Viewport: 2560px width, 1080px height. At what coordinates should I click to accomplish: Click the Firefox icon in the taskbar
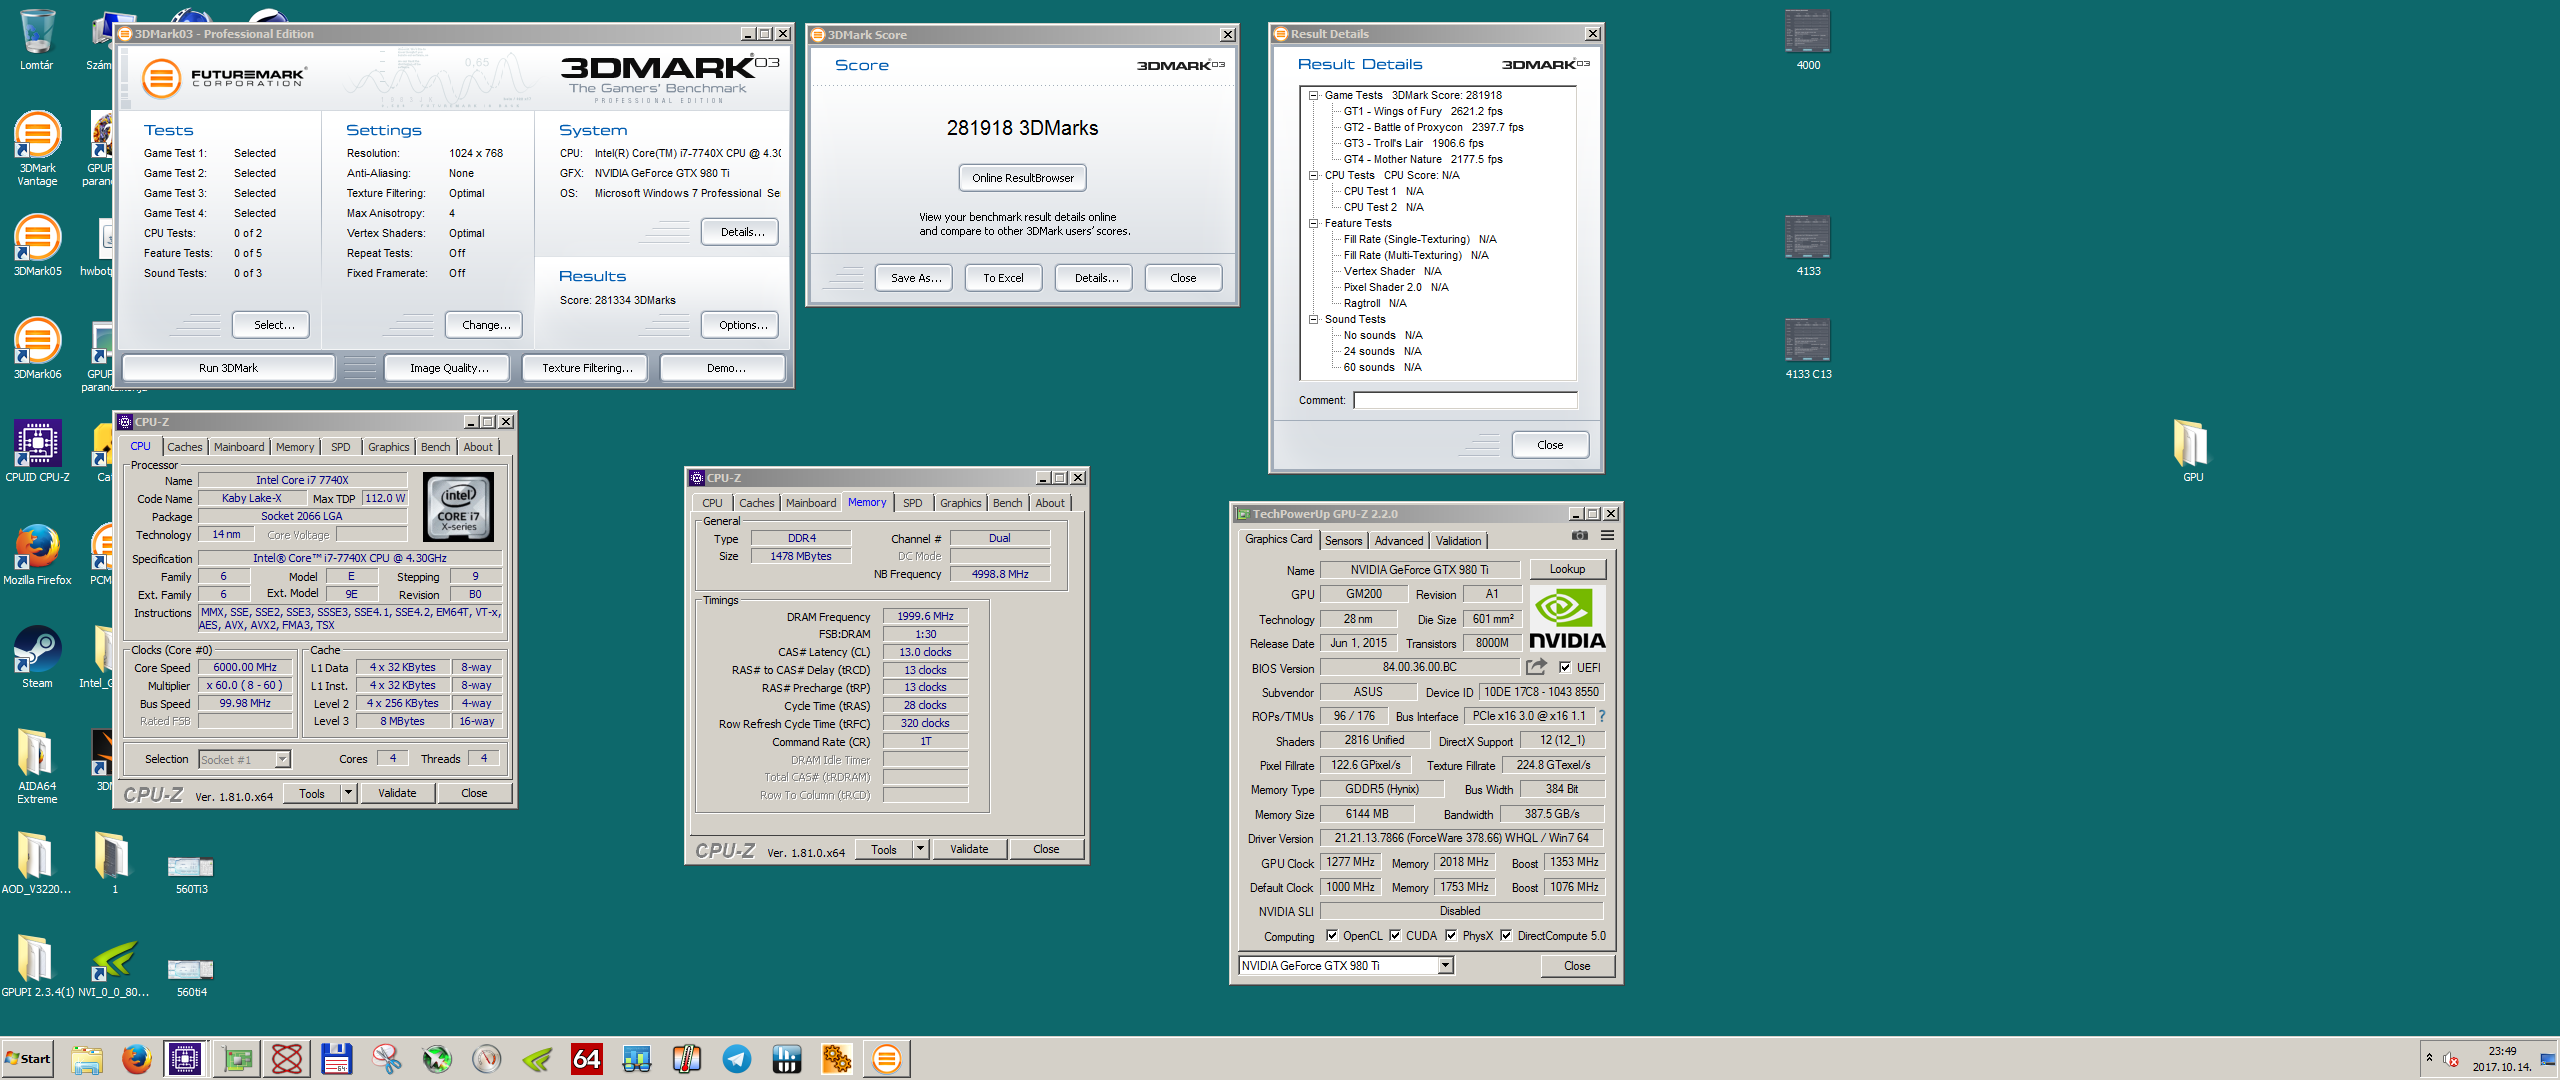(x=137, y=1059)
